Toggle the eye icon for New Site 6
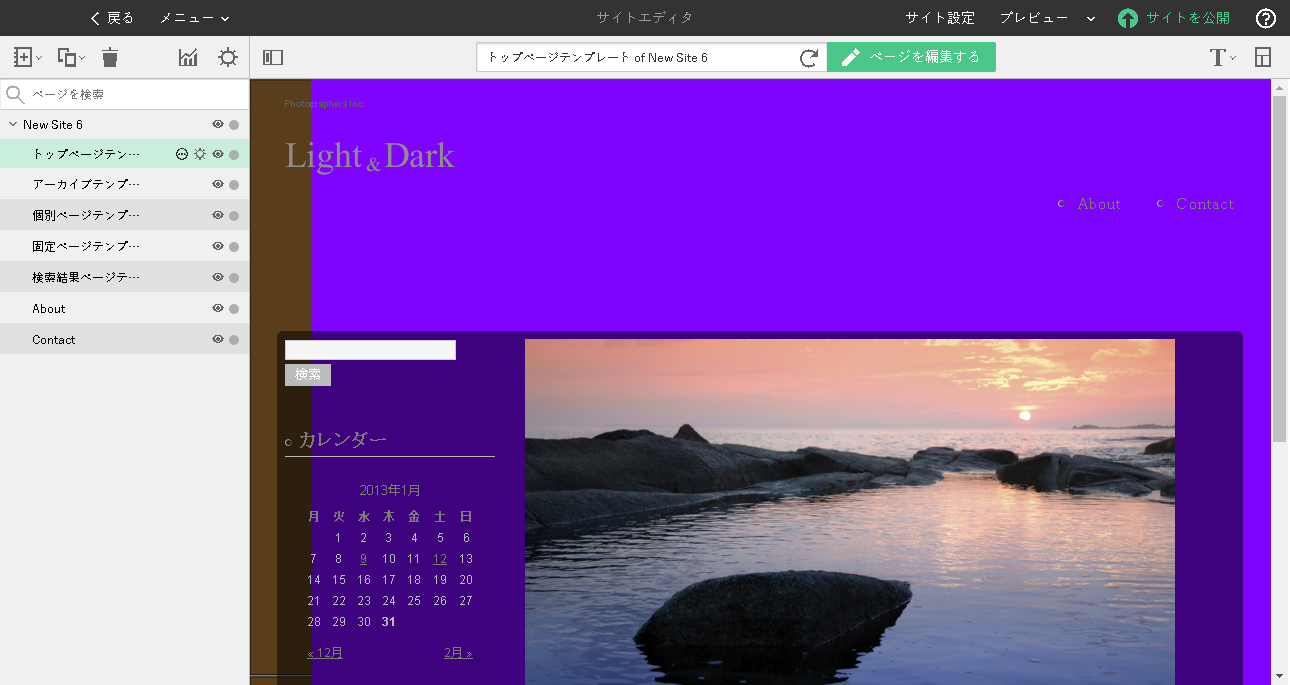The width and height of the screenshot is (1290, 685). pos(218,124)
